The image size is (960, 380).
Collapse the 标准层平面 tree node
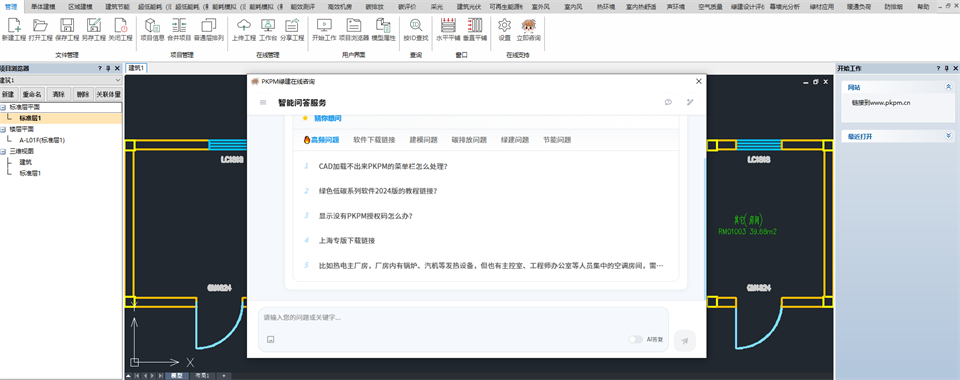click(x=3, y=107)
